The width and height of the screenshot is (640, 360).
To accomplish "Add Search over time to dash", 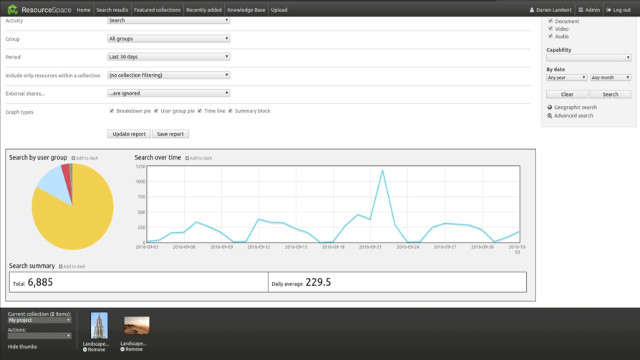I will click(198, 158).
